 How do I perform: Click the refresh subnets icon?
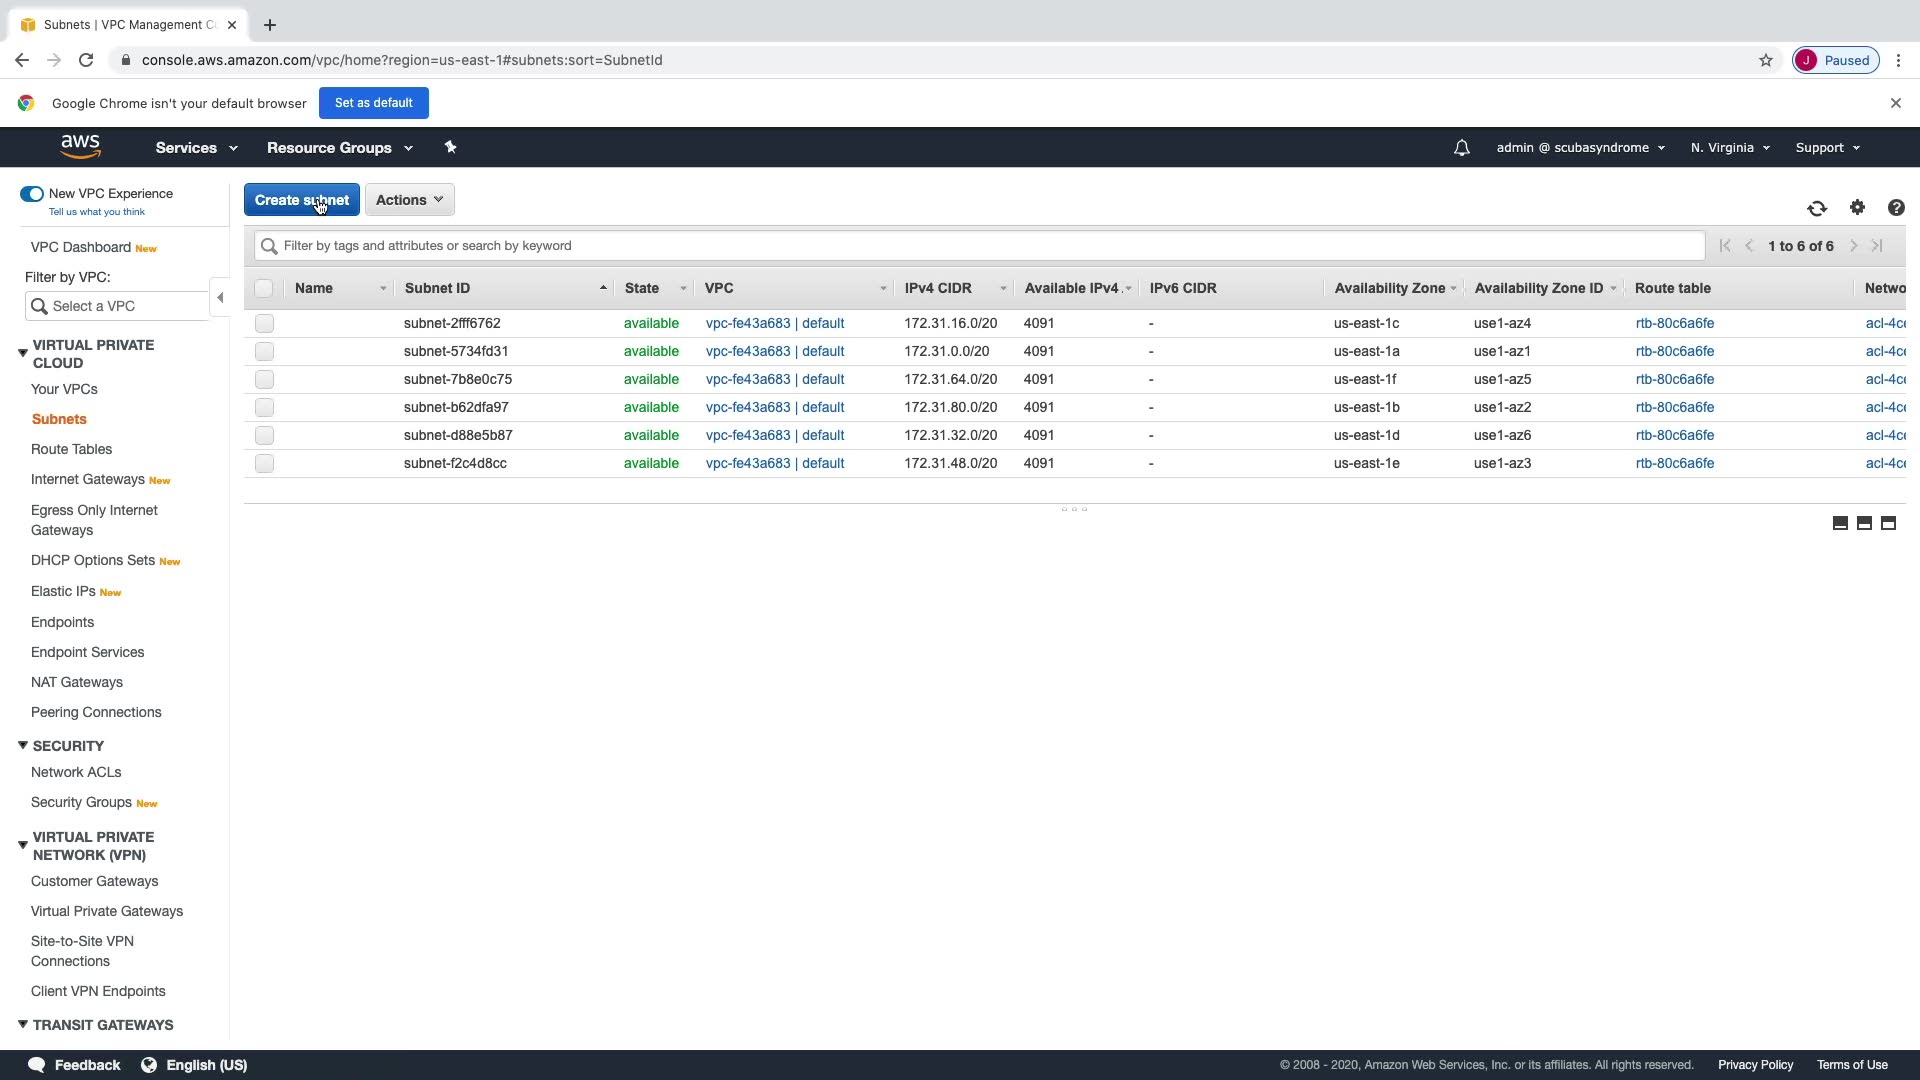(x=1817, y=208)
